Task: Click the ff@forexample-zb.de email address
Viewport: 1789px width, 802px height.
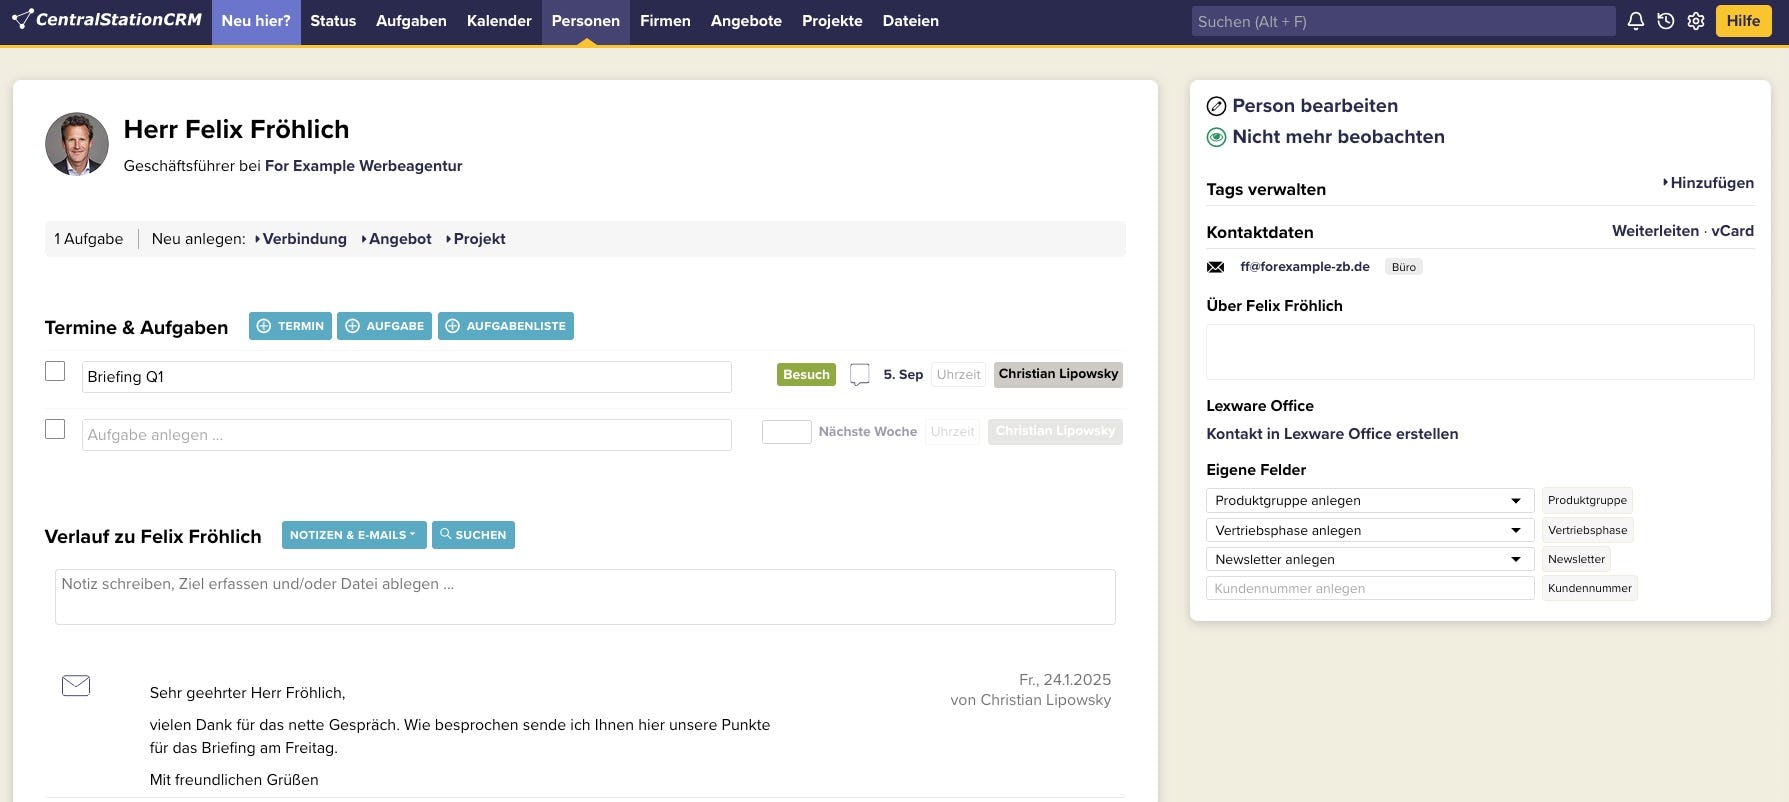Action: tap(1305, 267)
